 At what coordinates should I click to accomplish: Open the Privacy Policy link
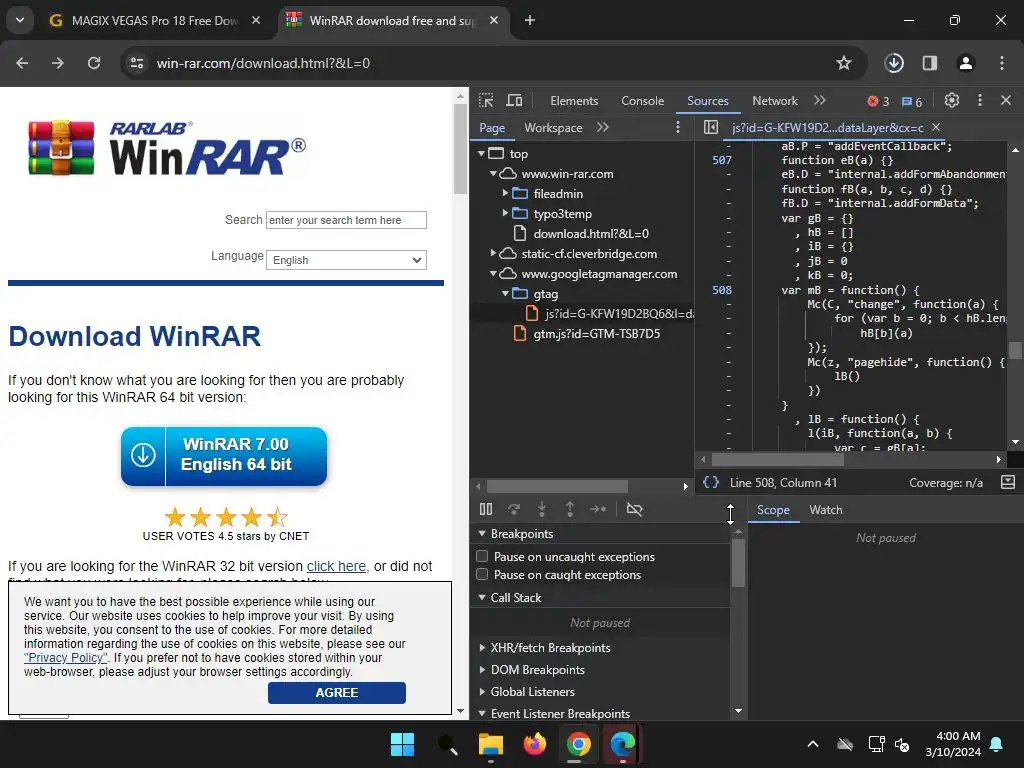(x=66, y=658)
